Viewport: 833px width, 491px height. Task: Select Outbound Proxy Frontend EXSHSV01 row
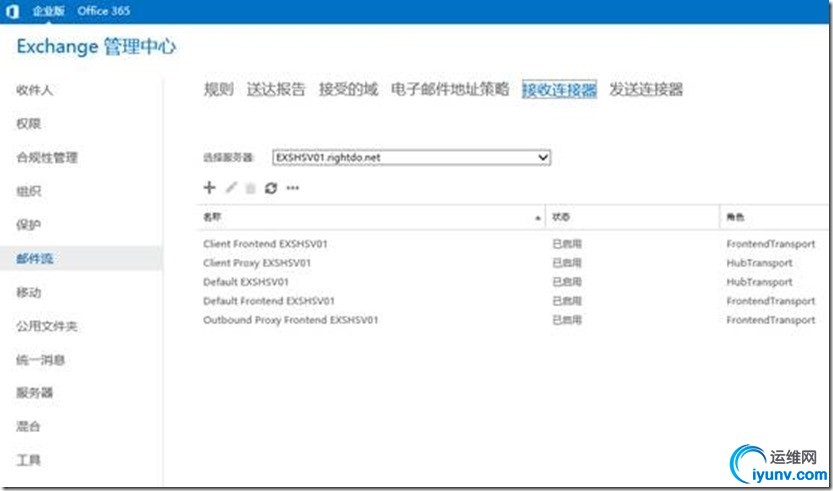(513, 320)
